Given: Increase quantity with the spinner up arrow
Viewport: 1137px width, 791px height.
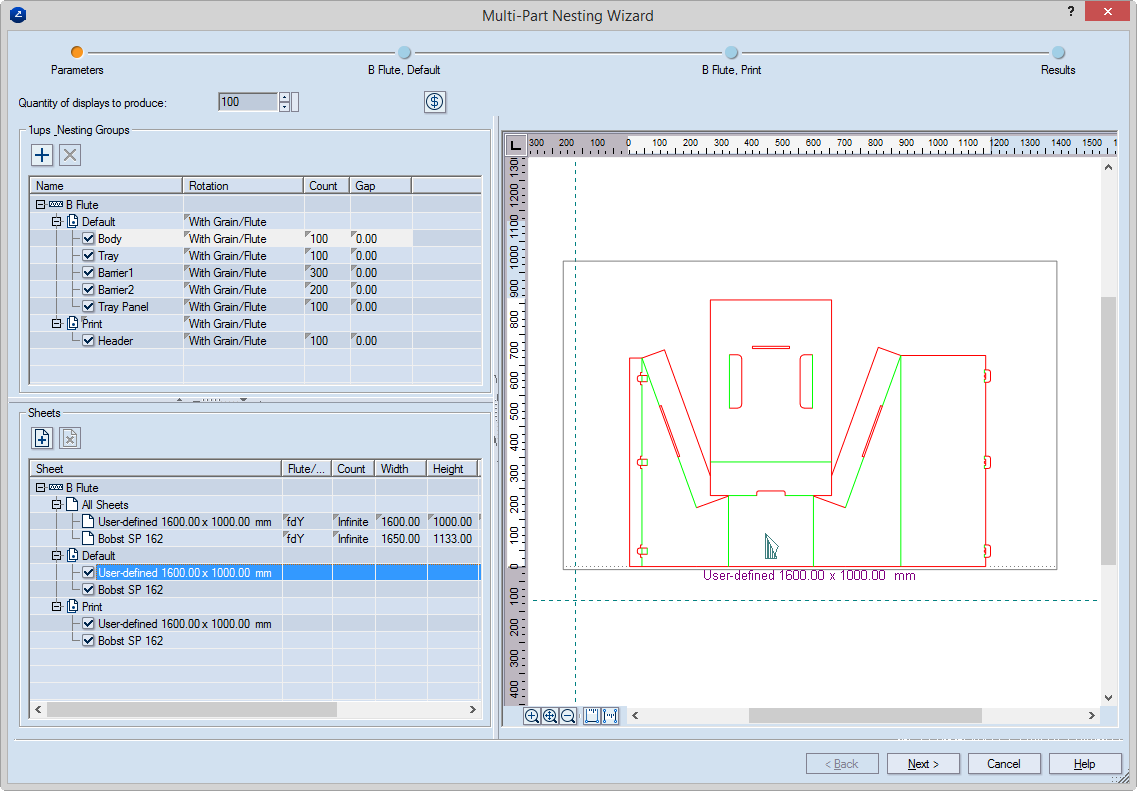Looking at the screenshot, I should (285, 97).
